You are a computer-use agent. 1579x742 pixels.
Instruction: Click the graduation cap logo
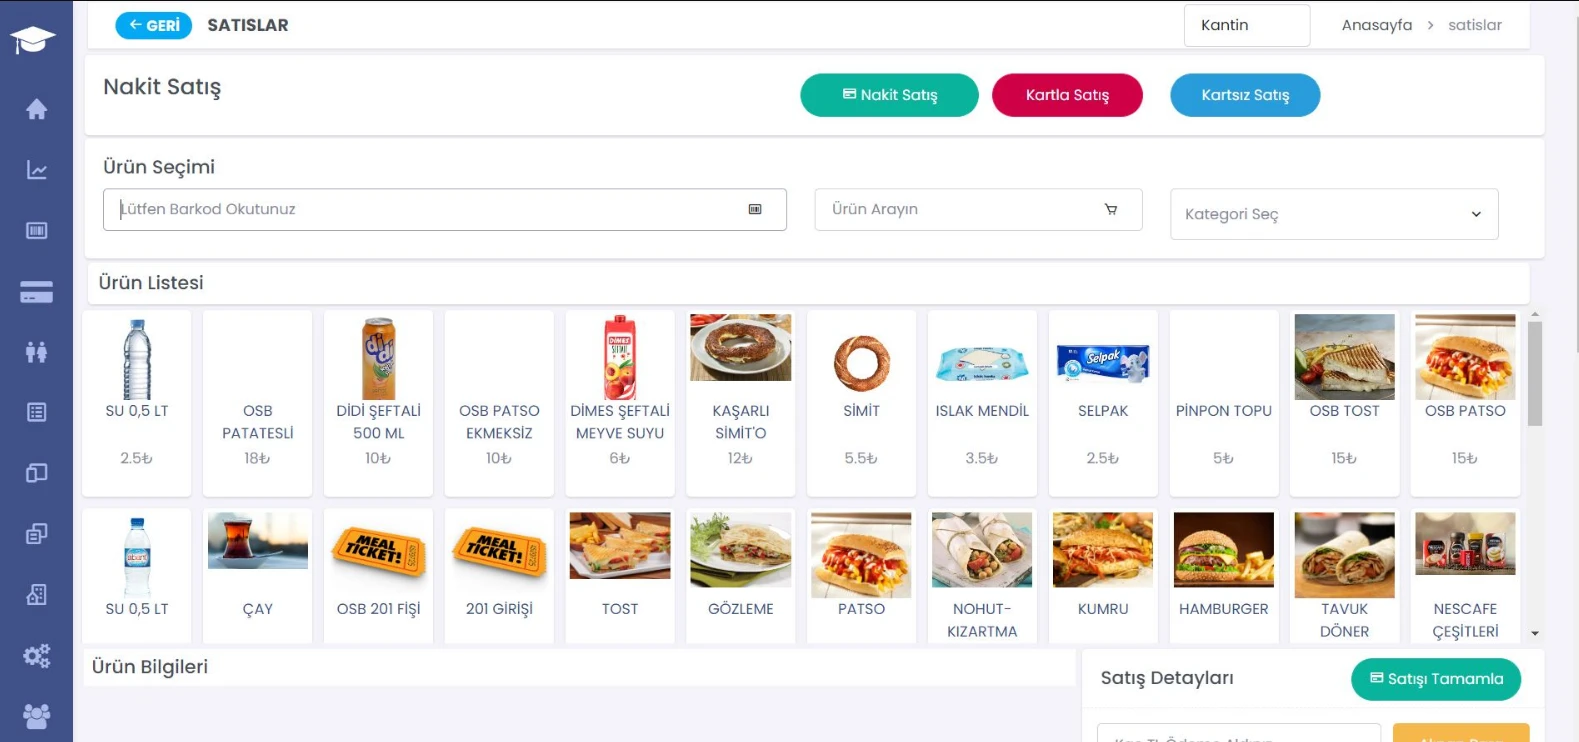coord(33,40)
